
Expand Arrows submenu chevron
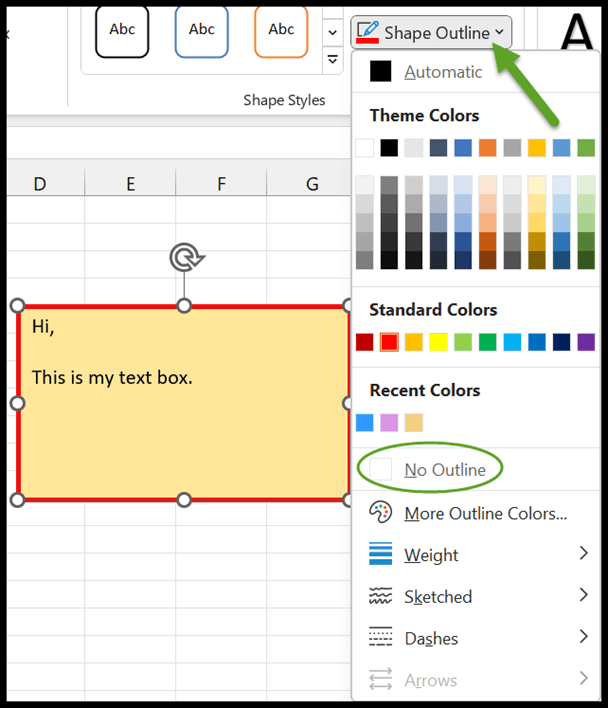pyautogui.click(x=584, y=678)
